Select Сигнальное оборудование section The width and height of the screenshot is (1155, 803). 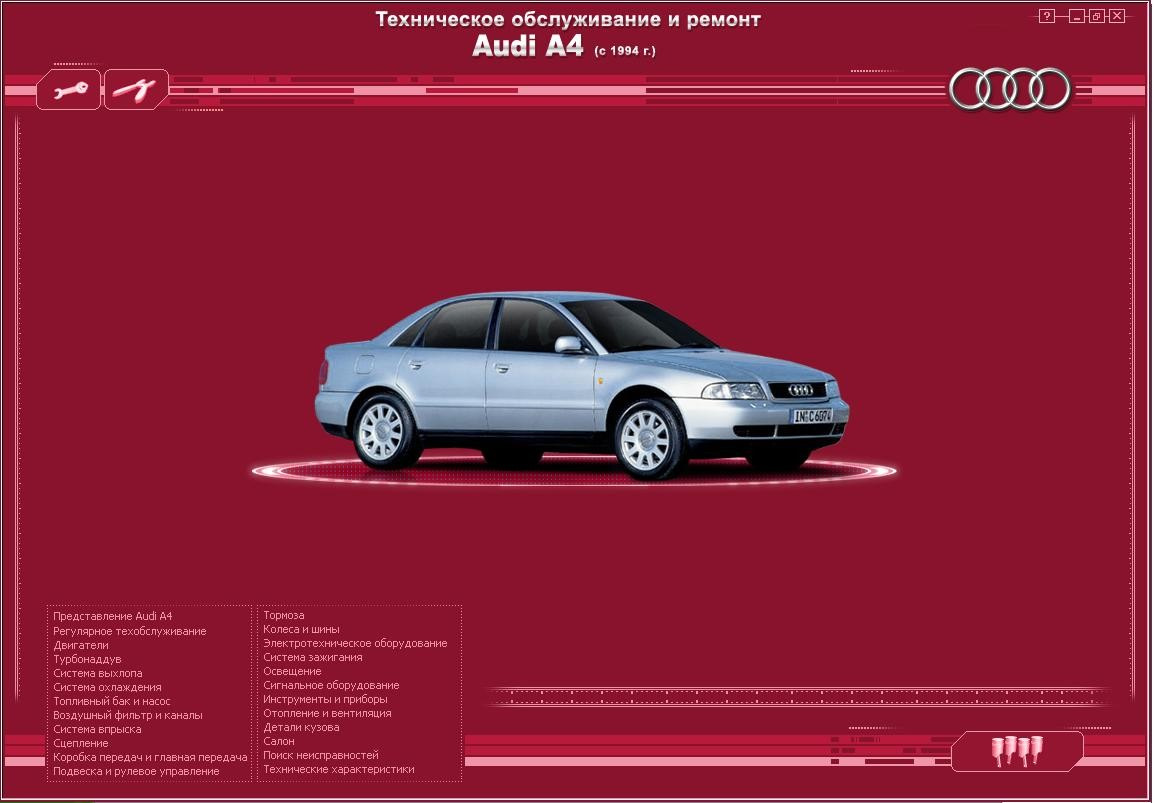(331, 685)
